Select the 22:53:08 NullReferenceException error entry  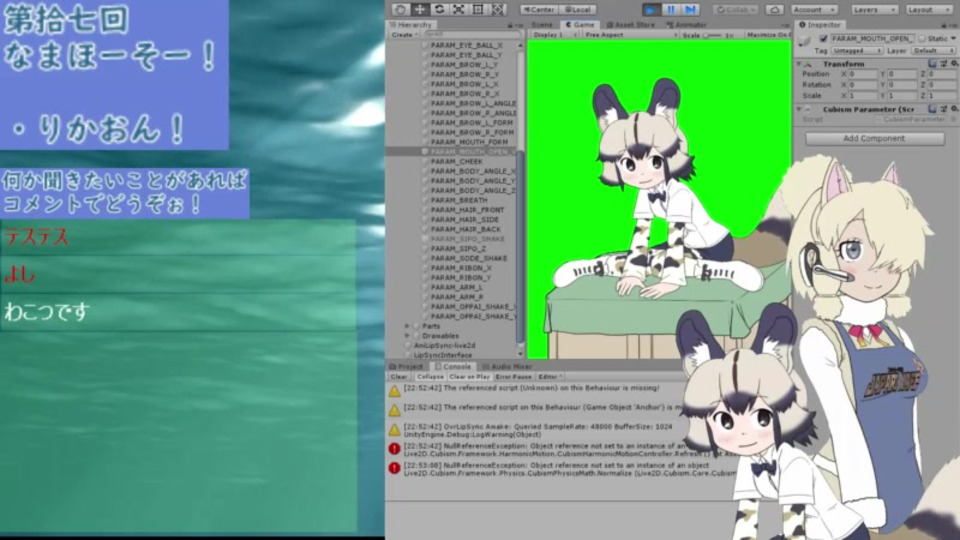point(560,469)
